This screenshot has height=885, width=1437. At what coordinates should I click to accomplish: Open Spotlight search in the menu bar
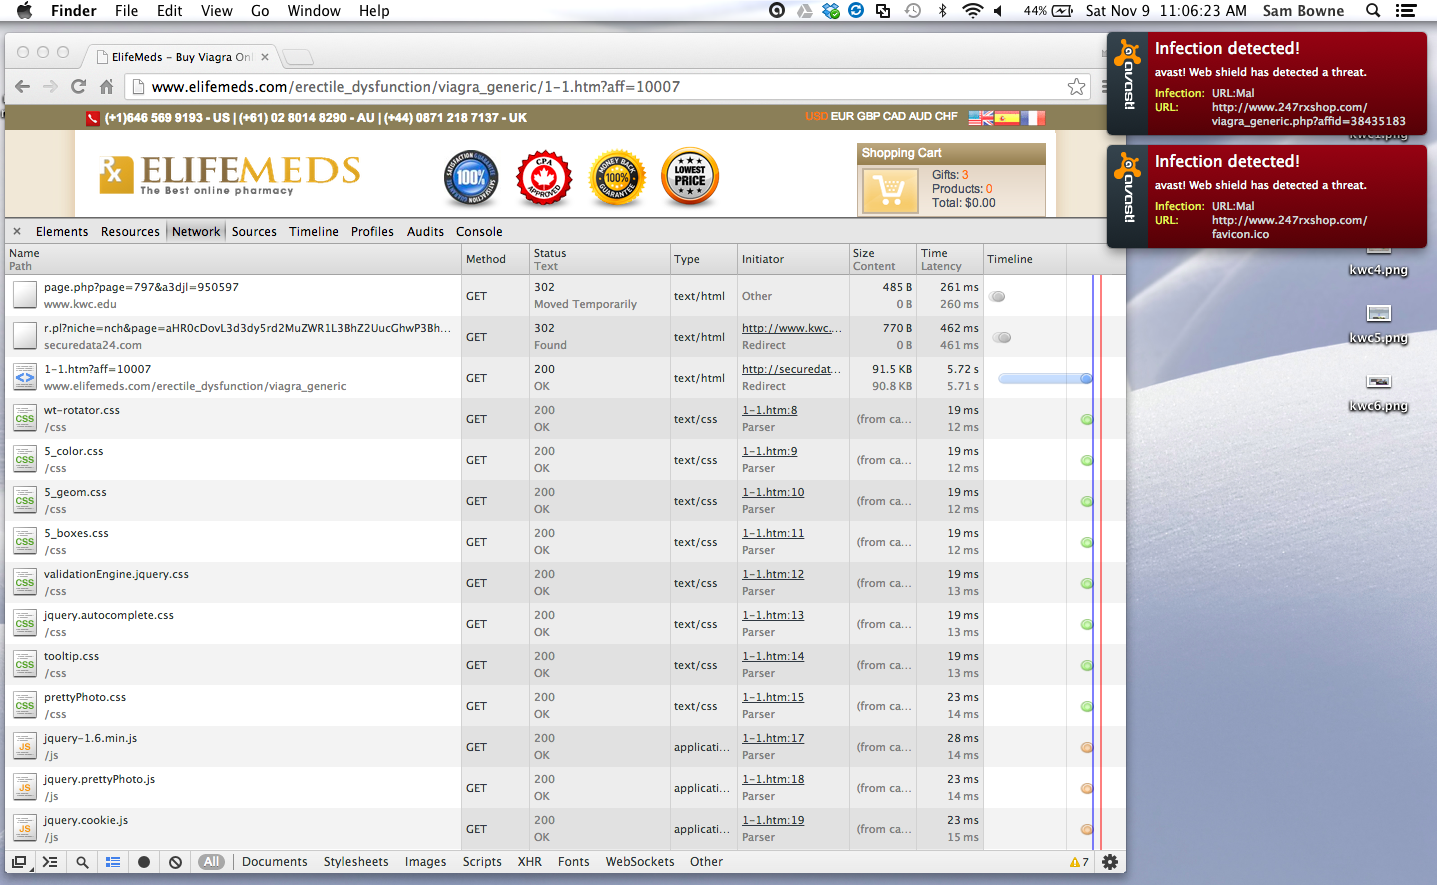tap(1373, 11)
